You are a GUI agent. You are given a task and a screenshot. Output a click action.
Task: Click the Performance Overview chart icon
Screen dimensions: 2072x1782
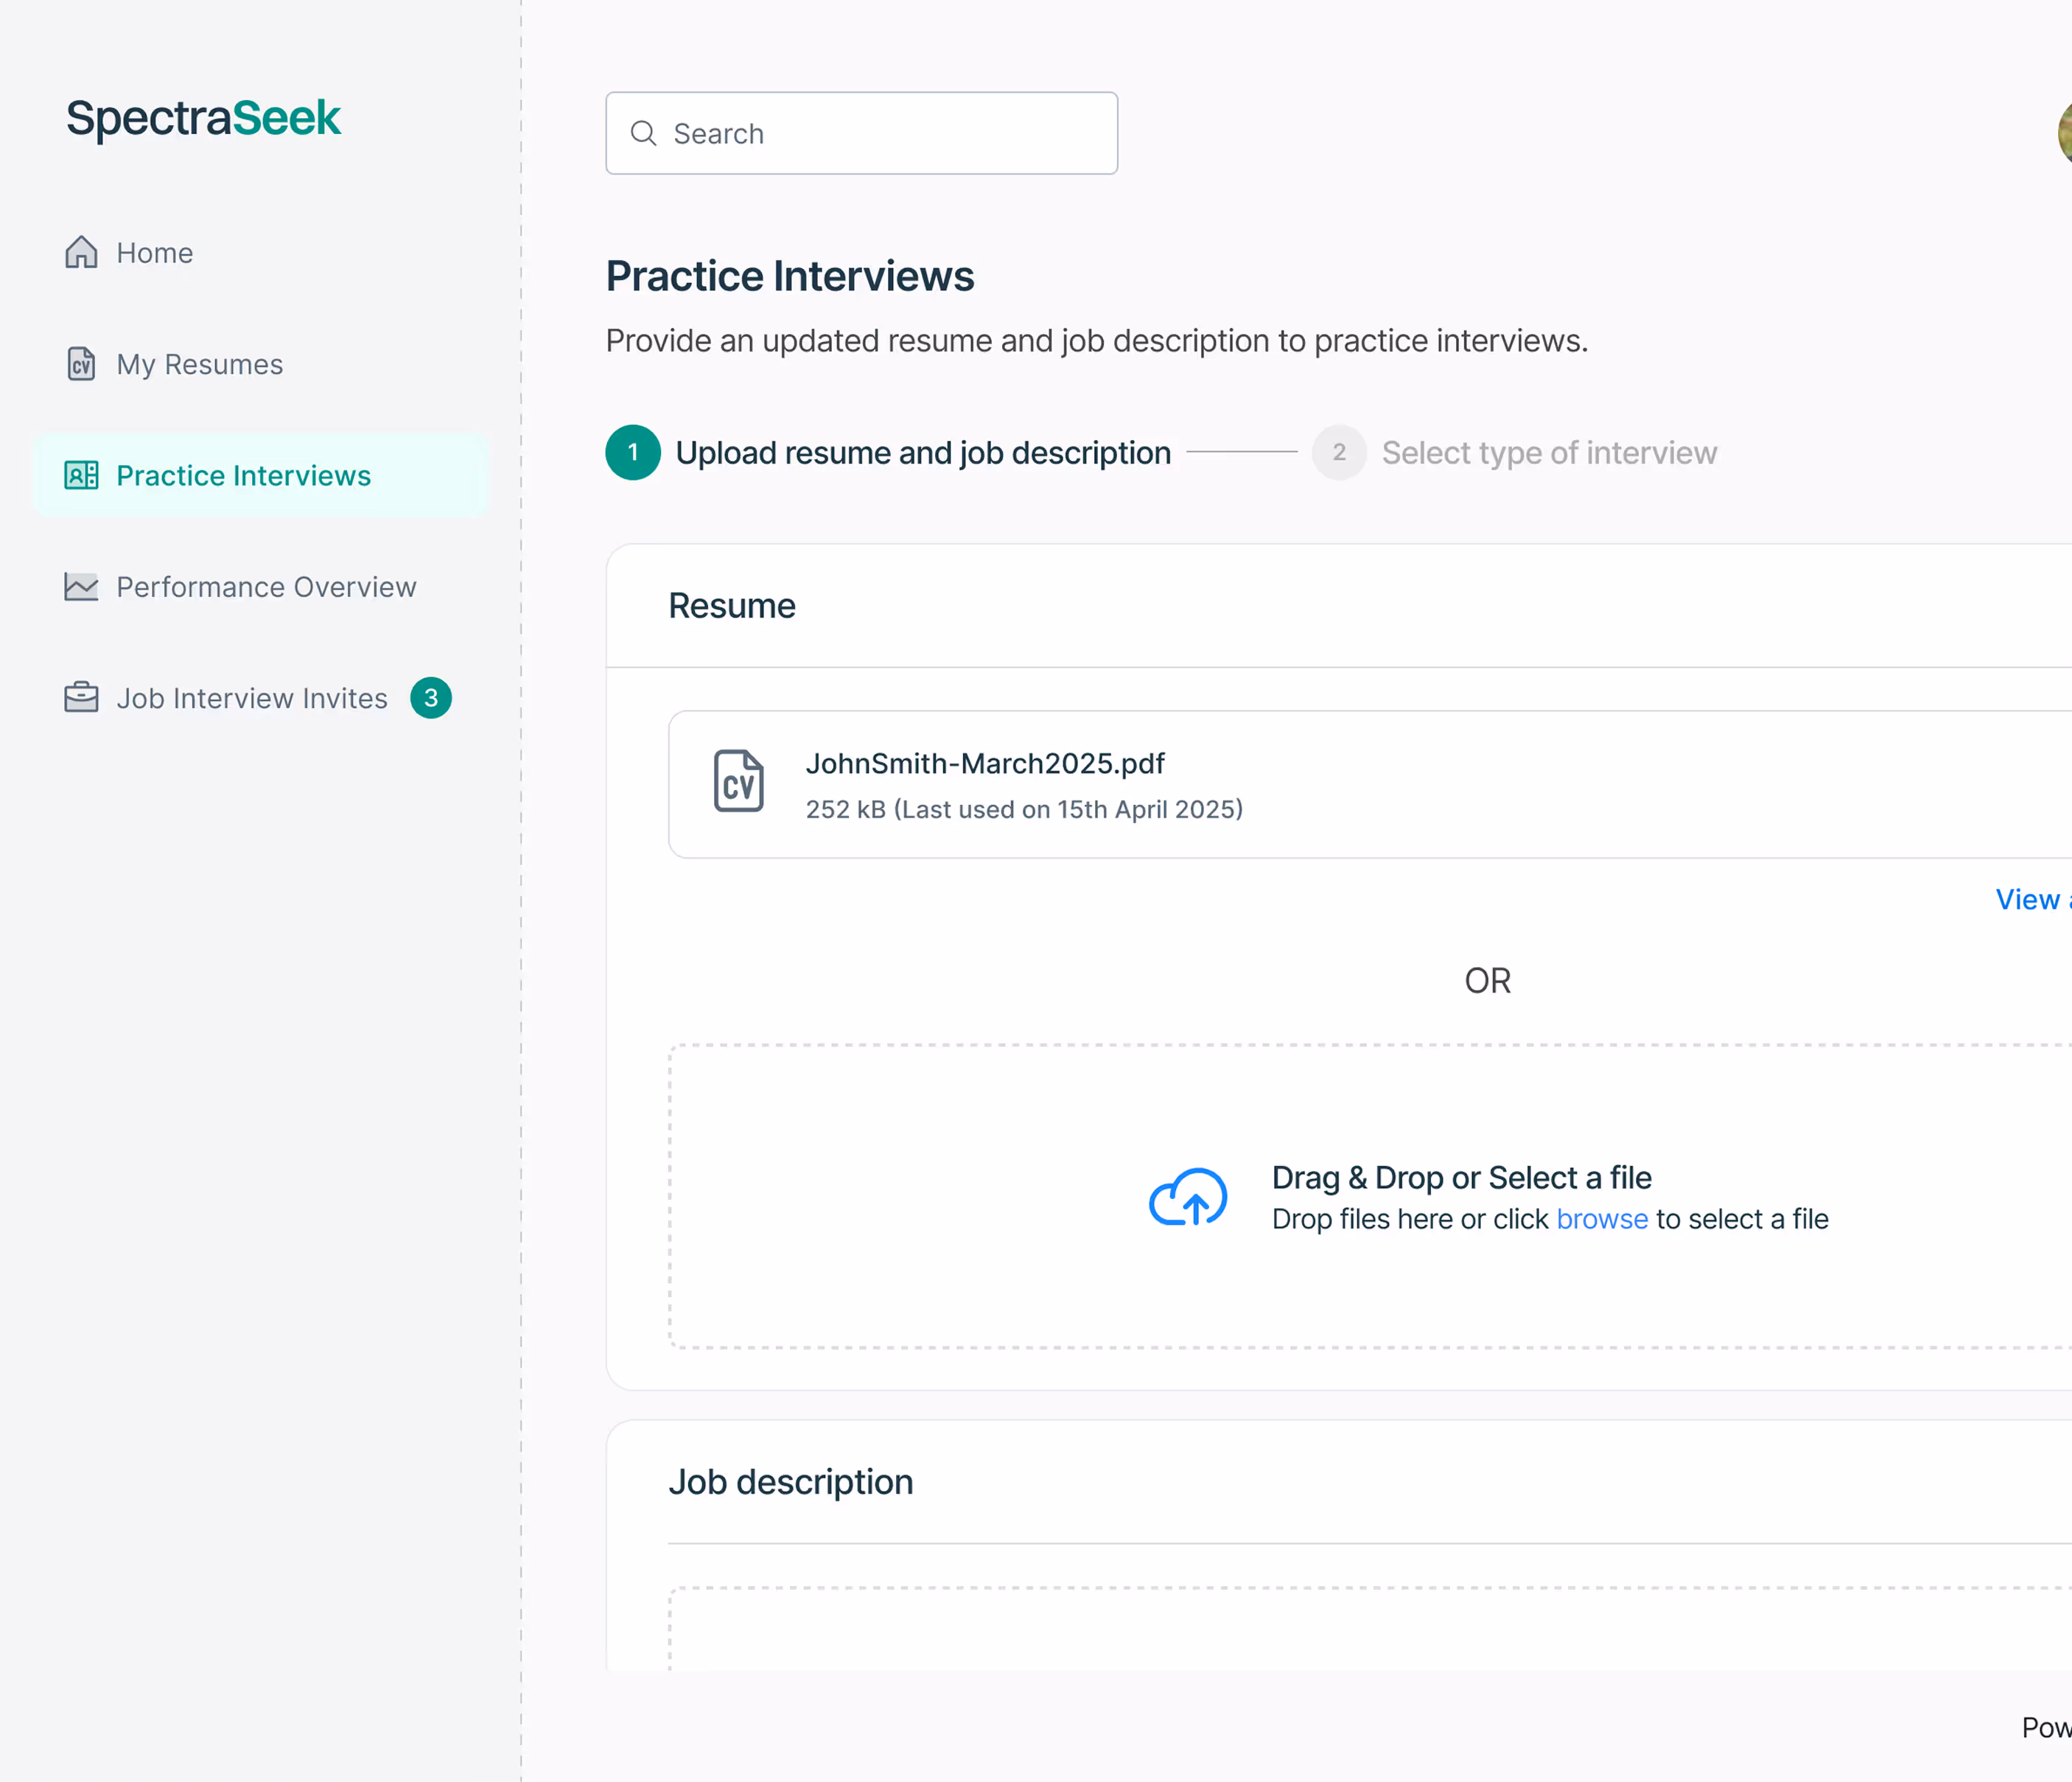point(81,586)
